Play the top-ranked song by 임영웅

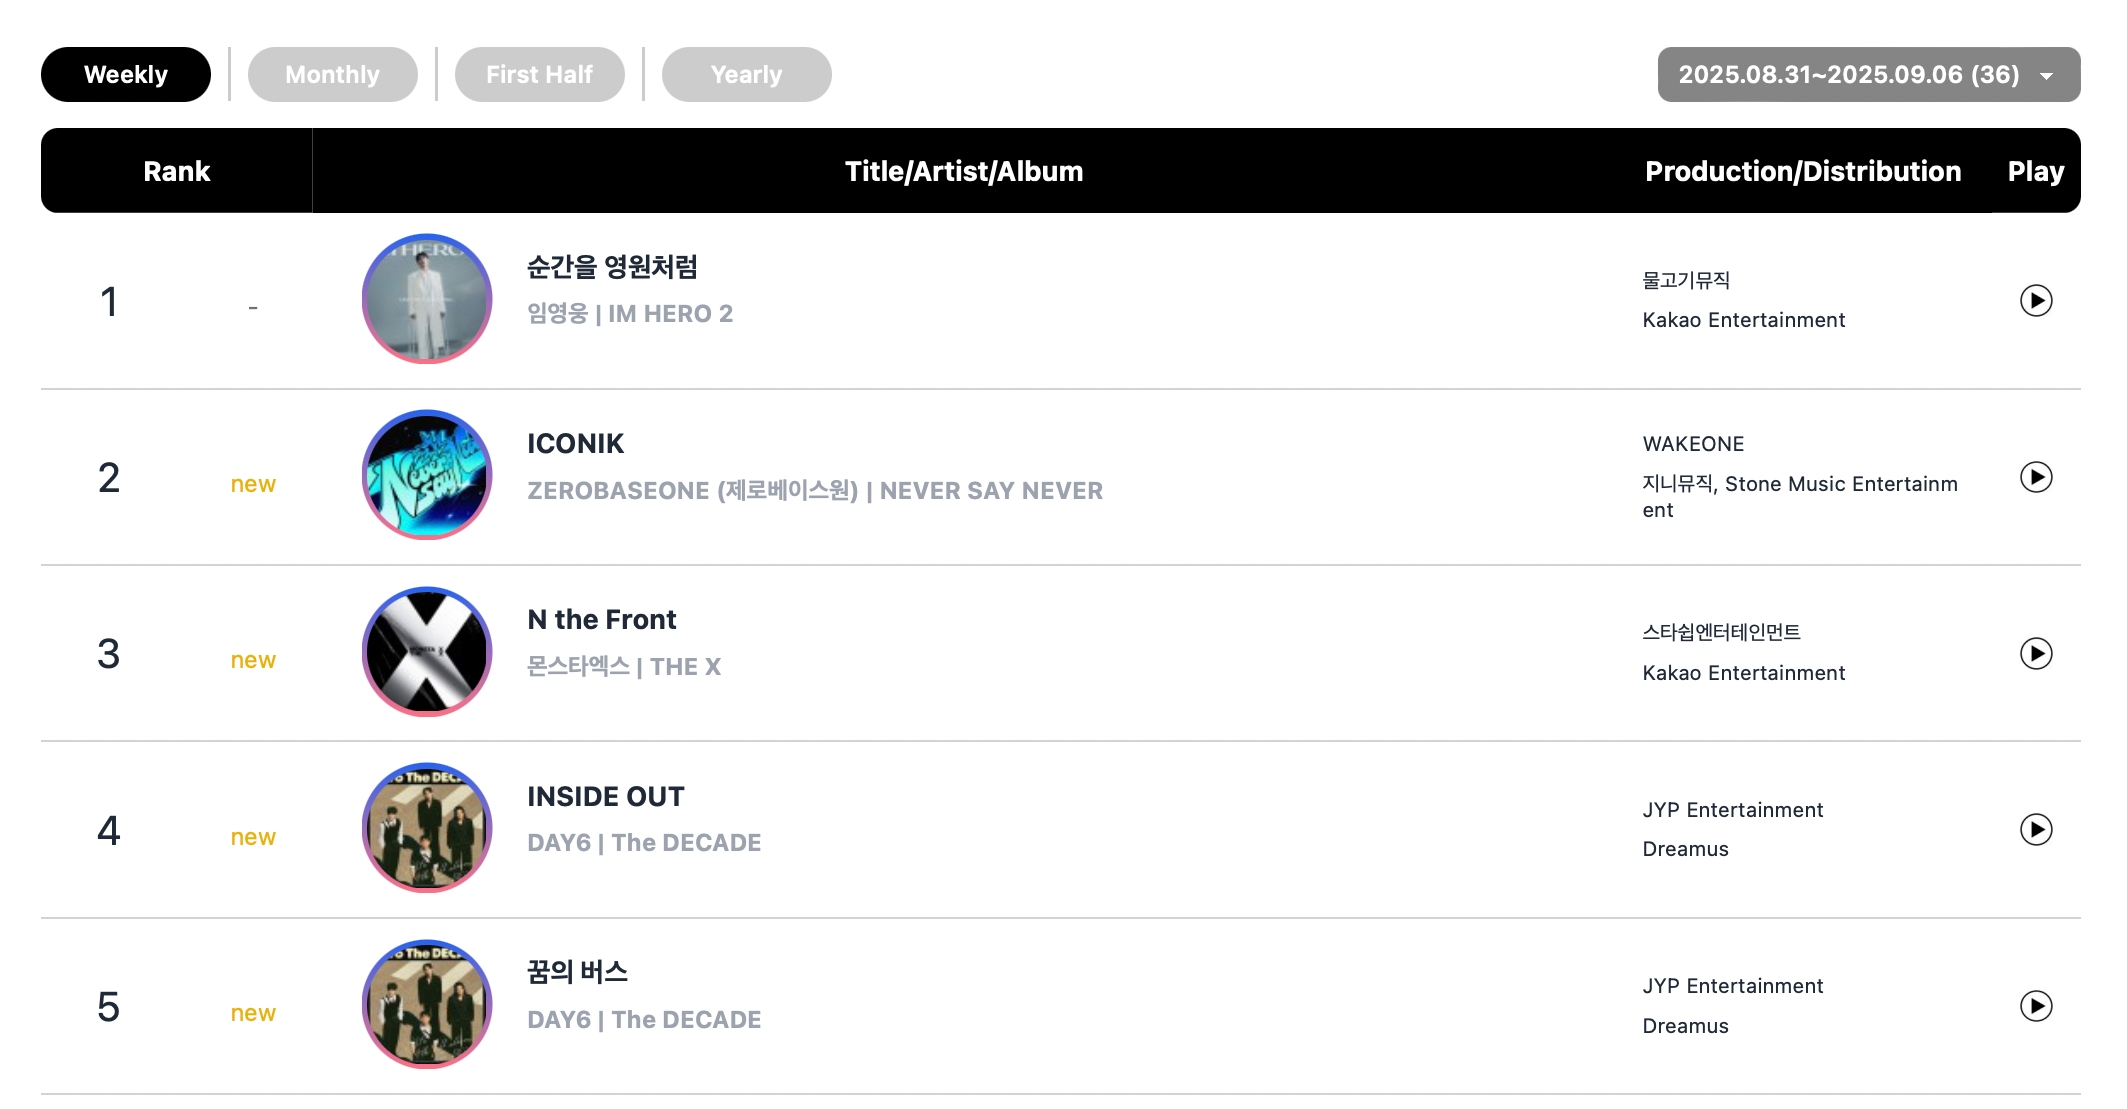(x=2035, y=300)
